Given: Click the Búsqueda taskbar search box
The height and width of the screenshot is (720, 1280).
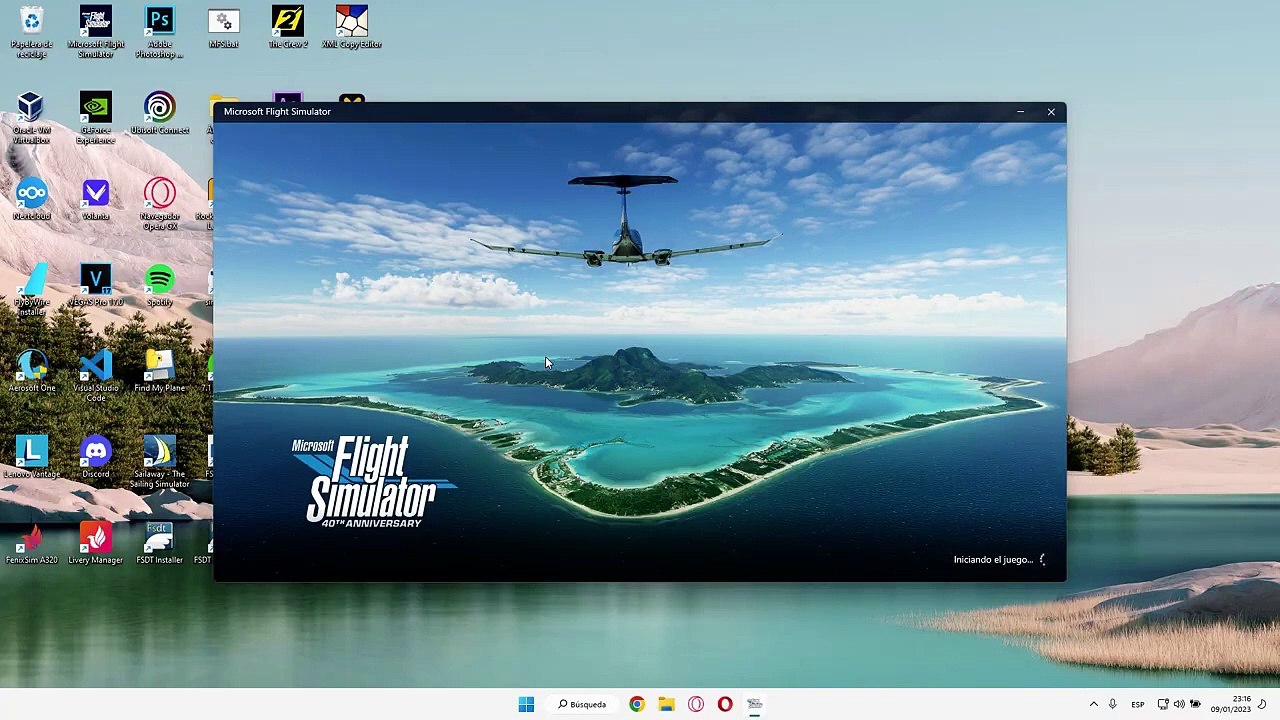Looking at the screenshot, I should pos(582,704).
